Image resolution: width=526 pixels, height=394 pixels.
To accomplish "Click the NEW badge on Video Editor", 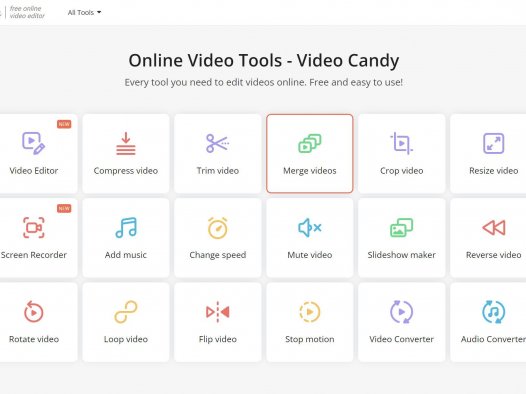I will tap(64, 124).
